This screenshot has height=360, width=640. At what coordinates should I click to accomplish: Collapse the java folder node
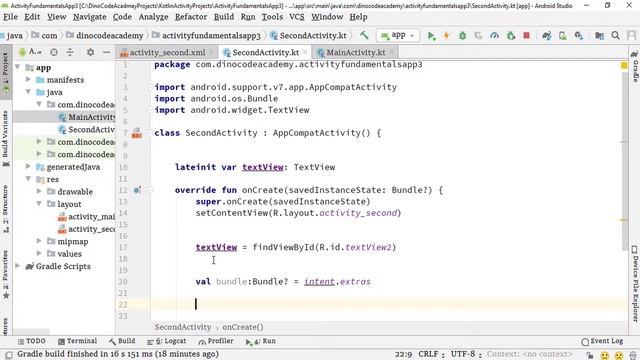pyautogui.click(x=28, y=92)
